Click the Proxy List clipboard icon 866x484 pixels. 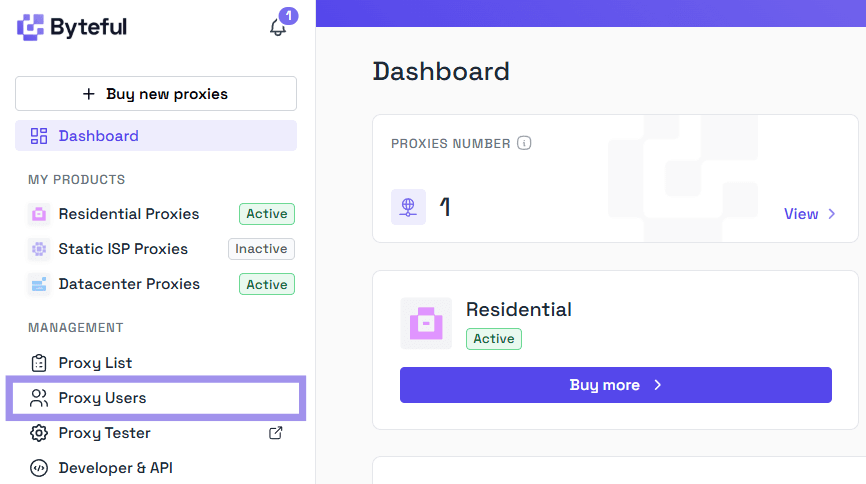coord(39,363)
